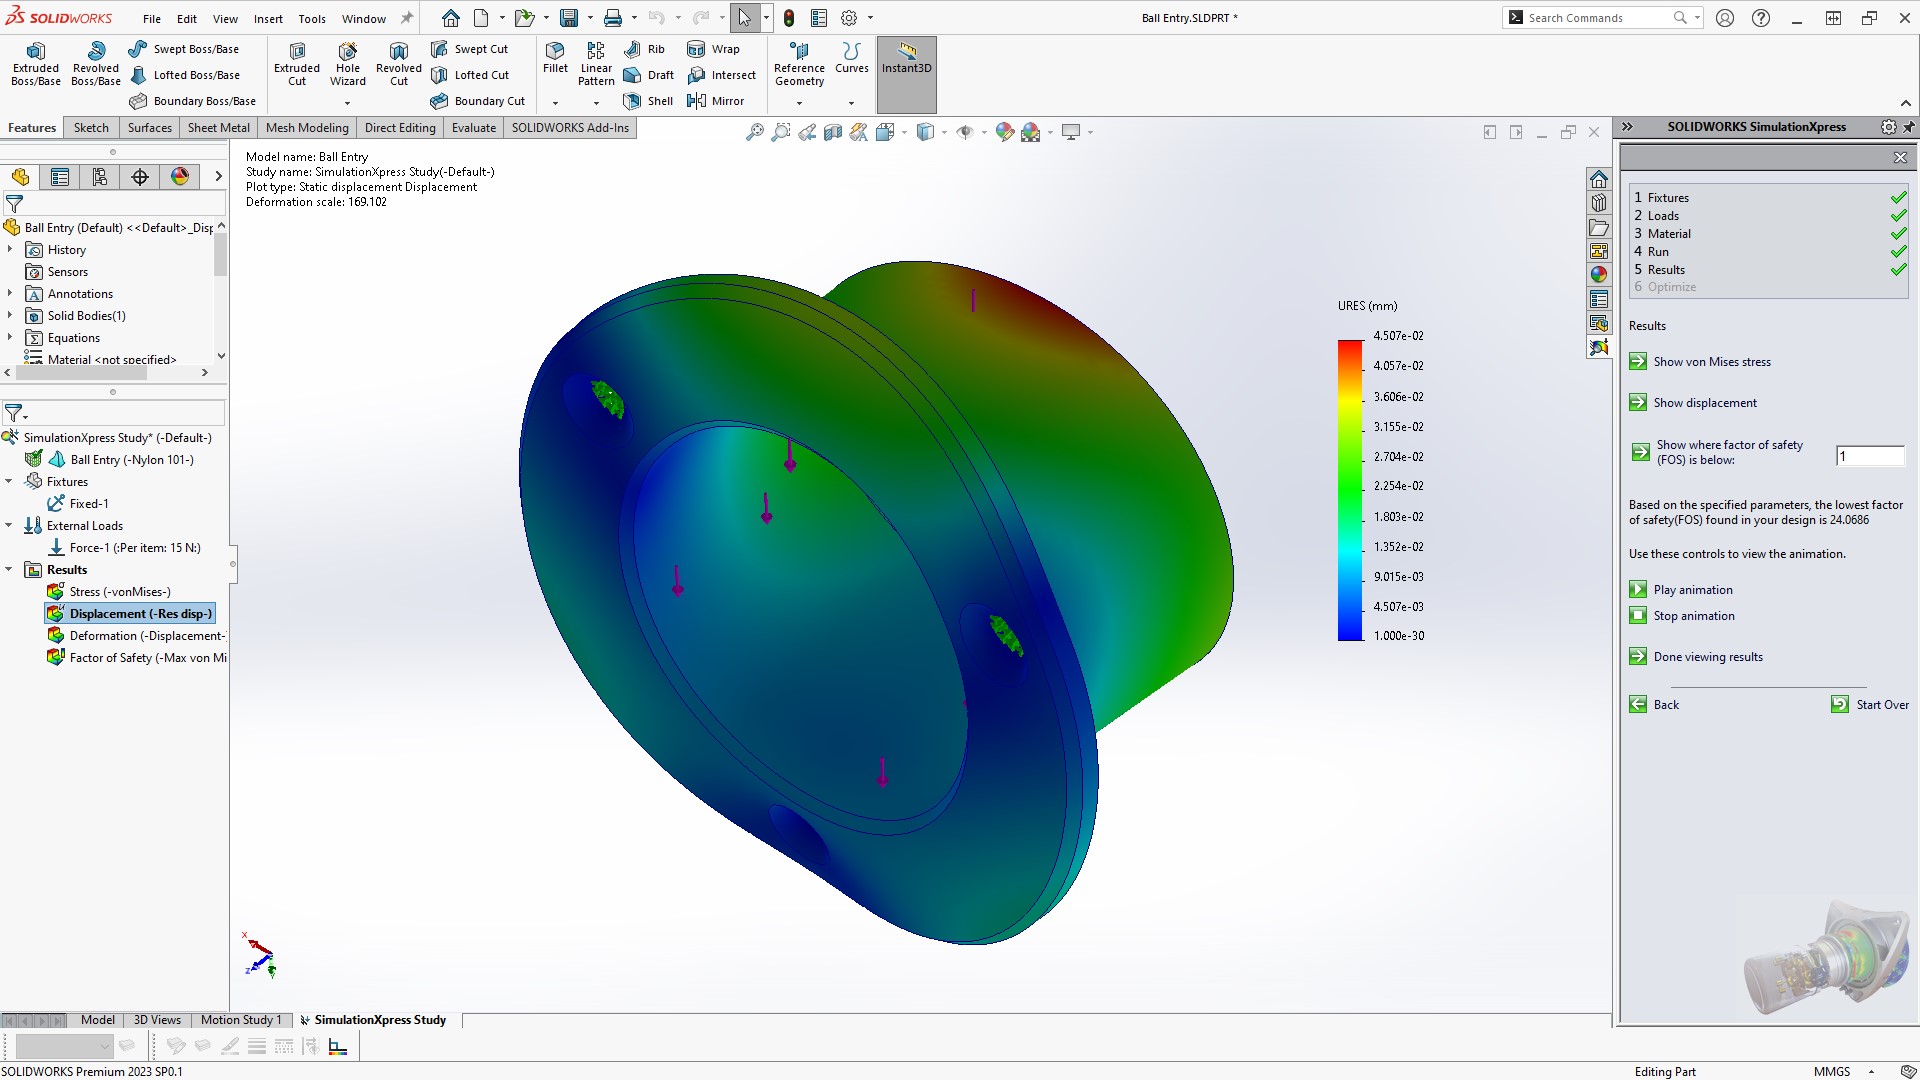This screenshot has width=1920, height=1080.
Task: Toggle the Section View in heads-up toolbar
Action: coord(833,131)
